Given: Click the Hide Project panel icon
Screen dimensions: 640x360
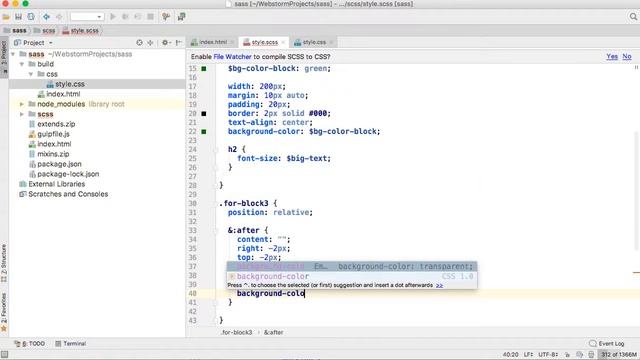Looking at the screenshot, I should (x=178, y=42).
